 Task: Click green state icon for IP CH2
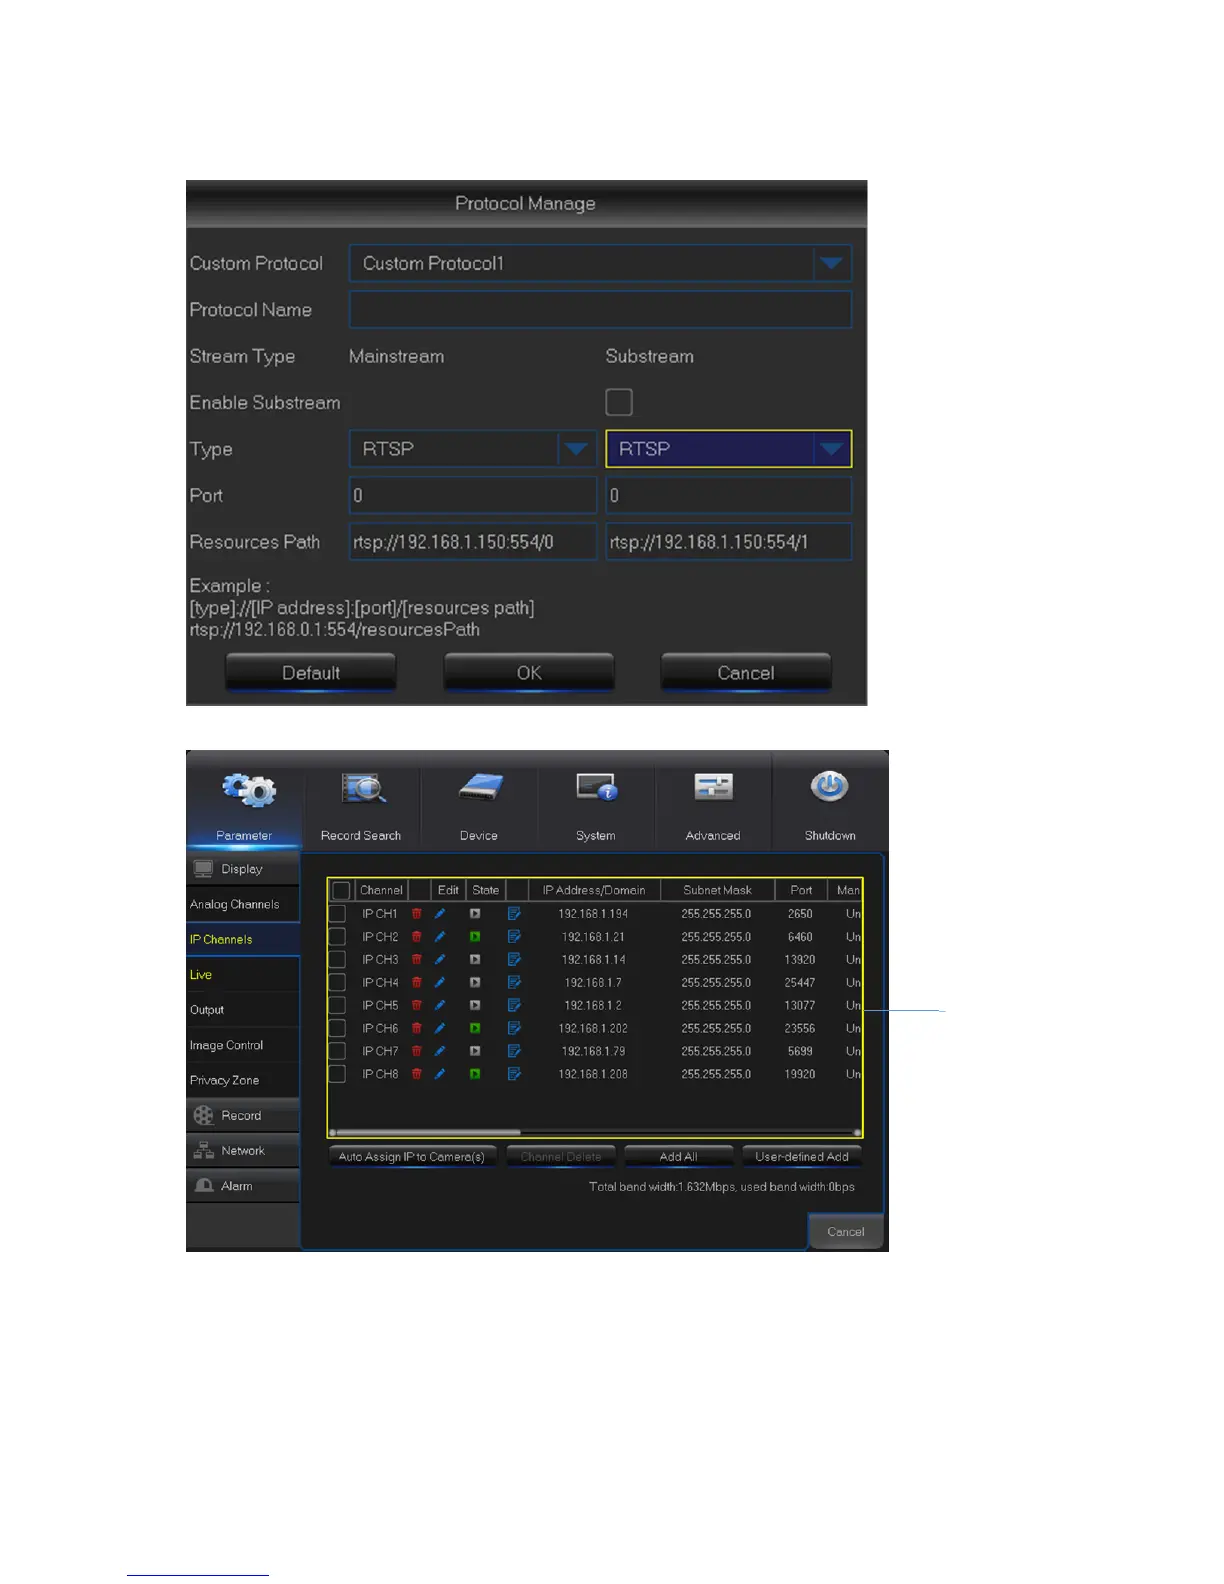click(475, 937)
